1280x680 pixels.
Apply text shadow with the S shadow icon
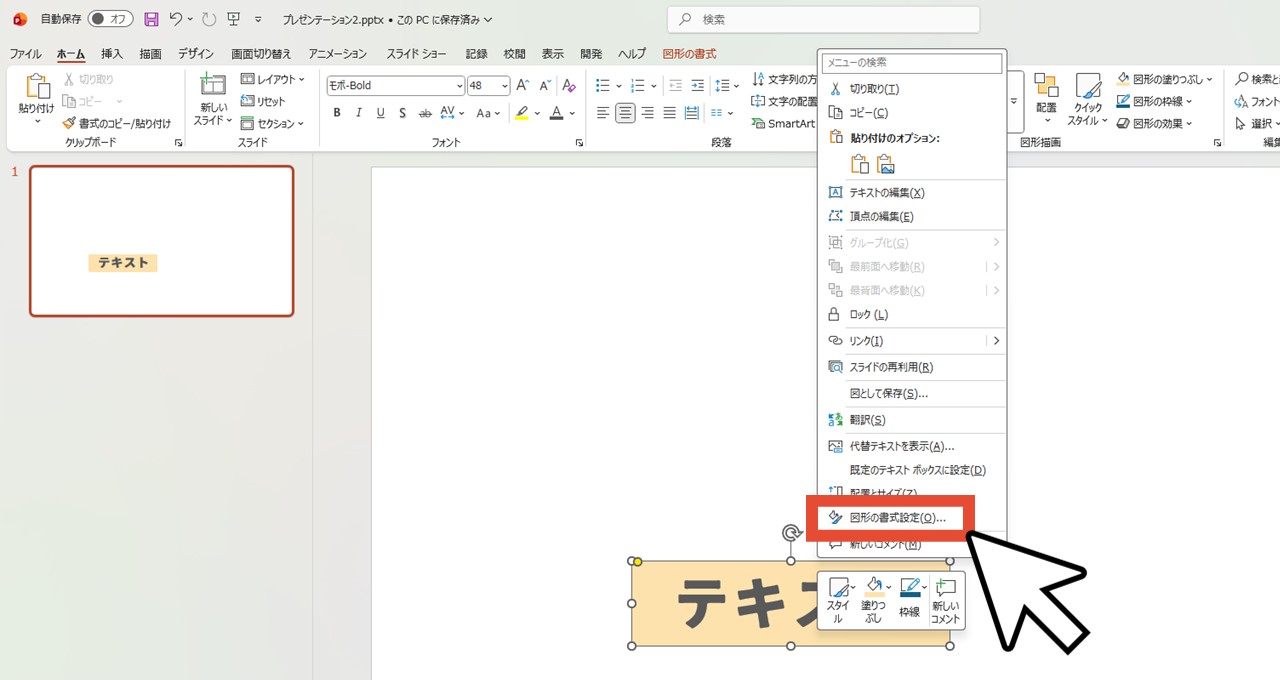tap(402, 113)
